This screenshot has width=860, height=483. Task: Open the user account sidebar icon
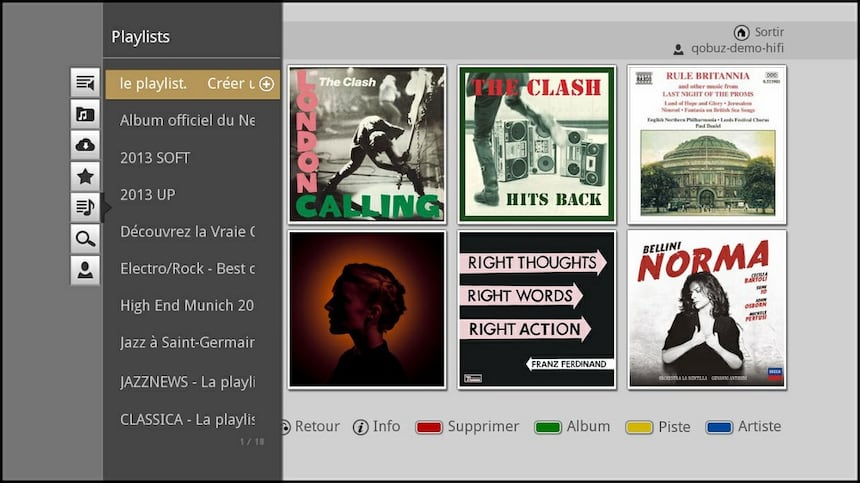click(x=85, y=270)
